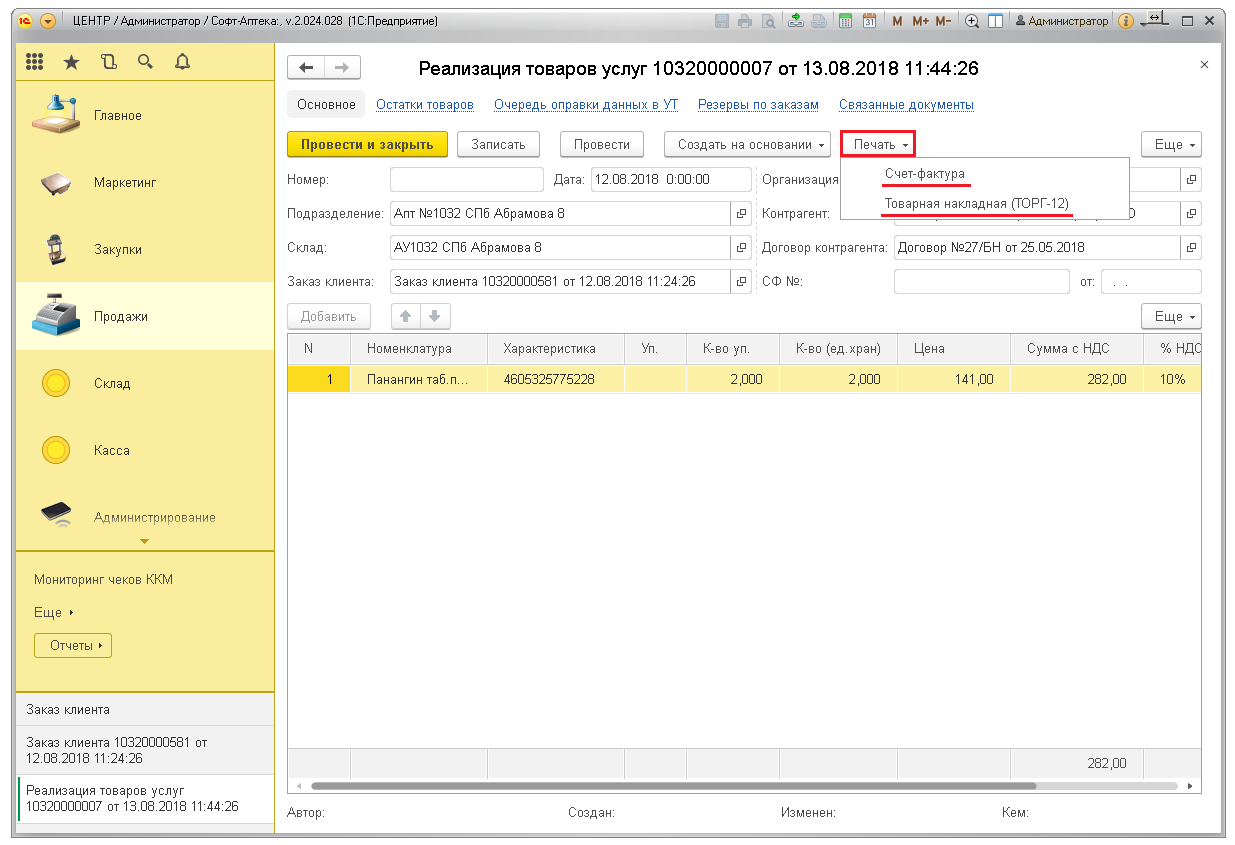Expand 'Отчеты' button in sidebar
This screenshot has height=845, width=1235.
[x=73, y=645]
